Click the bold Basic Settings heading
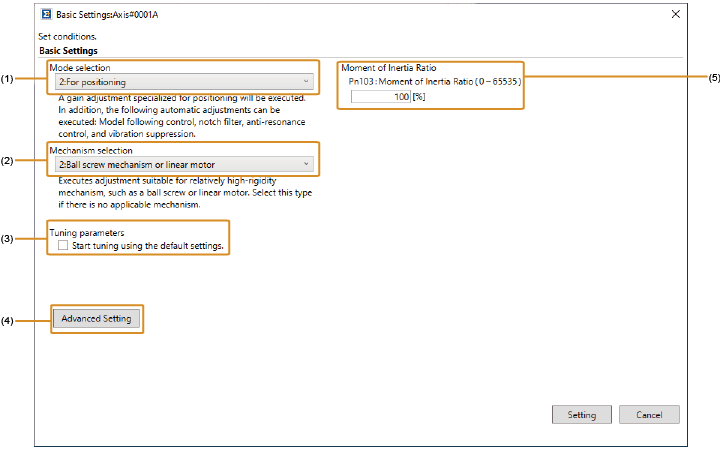 (68, 49)
